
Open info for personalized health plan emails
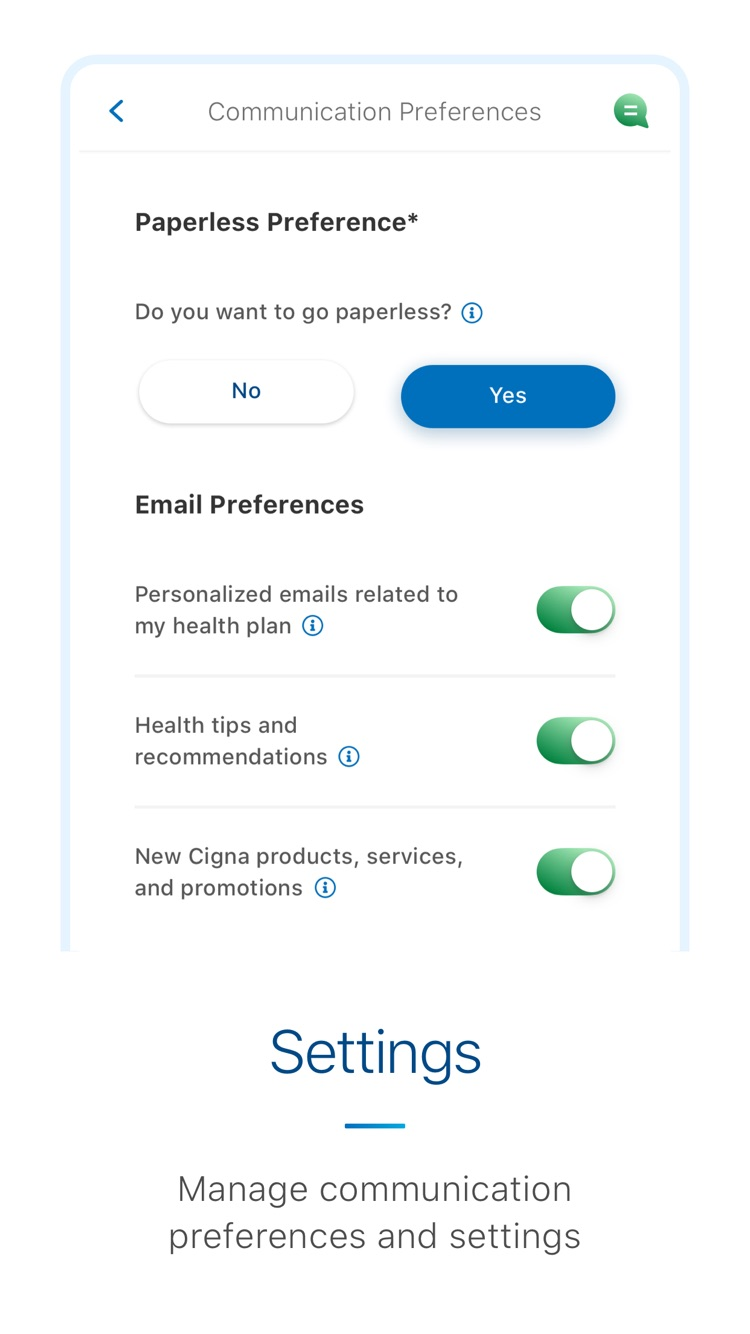point(311,626)
